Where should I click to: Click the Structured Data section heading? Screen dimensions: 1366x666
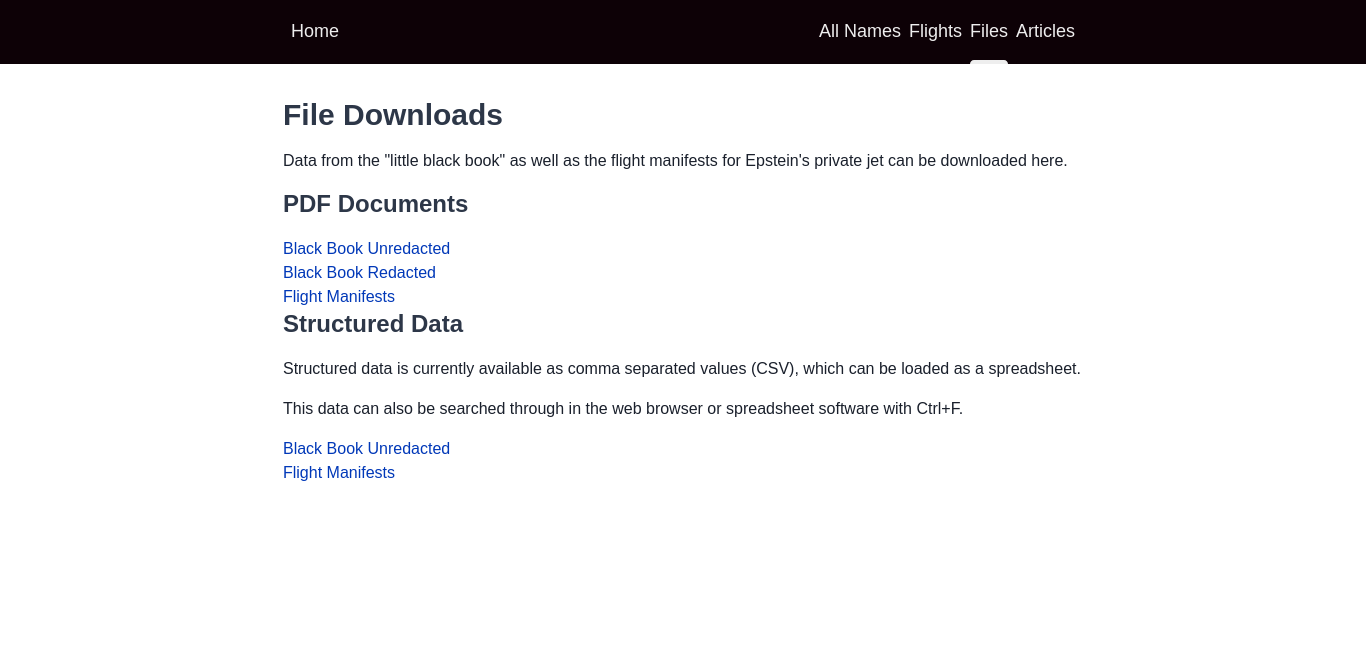click(x=373, y=324)
